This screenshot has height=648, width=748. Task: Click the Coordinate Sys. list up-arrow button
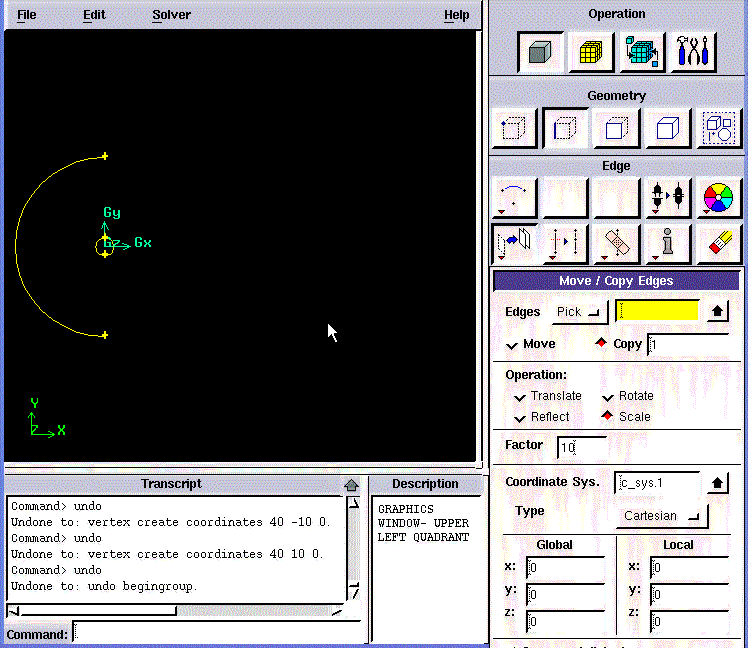pos(717,483)
